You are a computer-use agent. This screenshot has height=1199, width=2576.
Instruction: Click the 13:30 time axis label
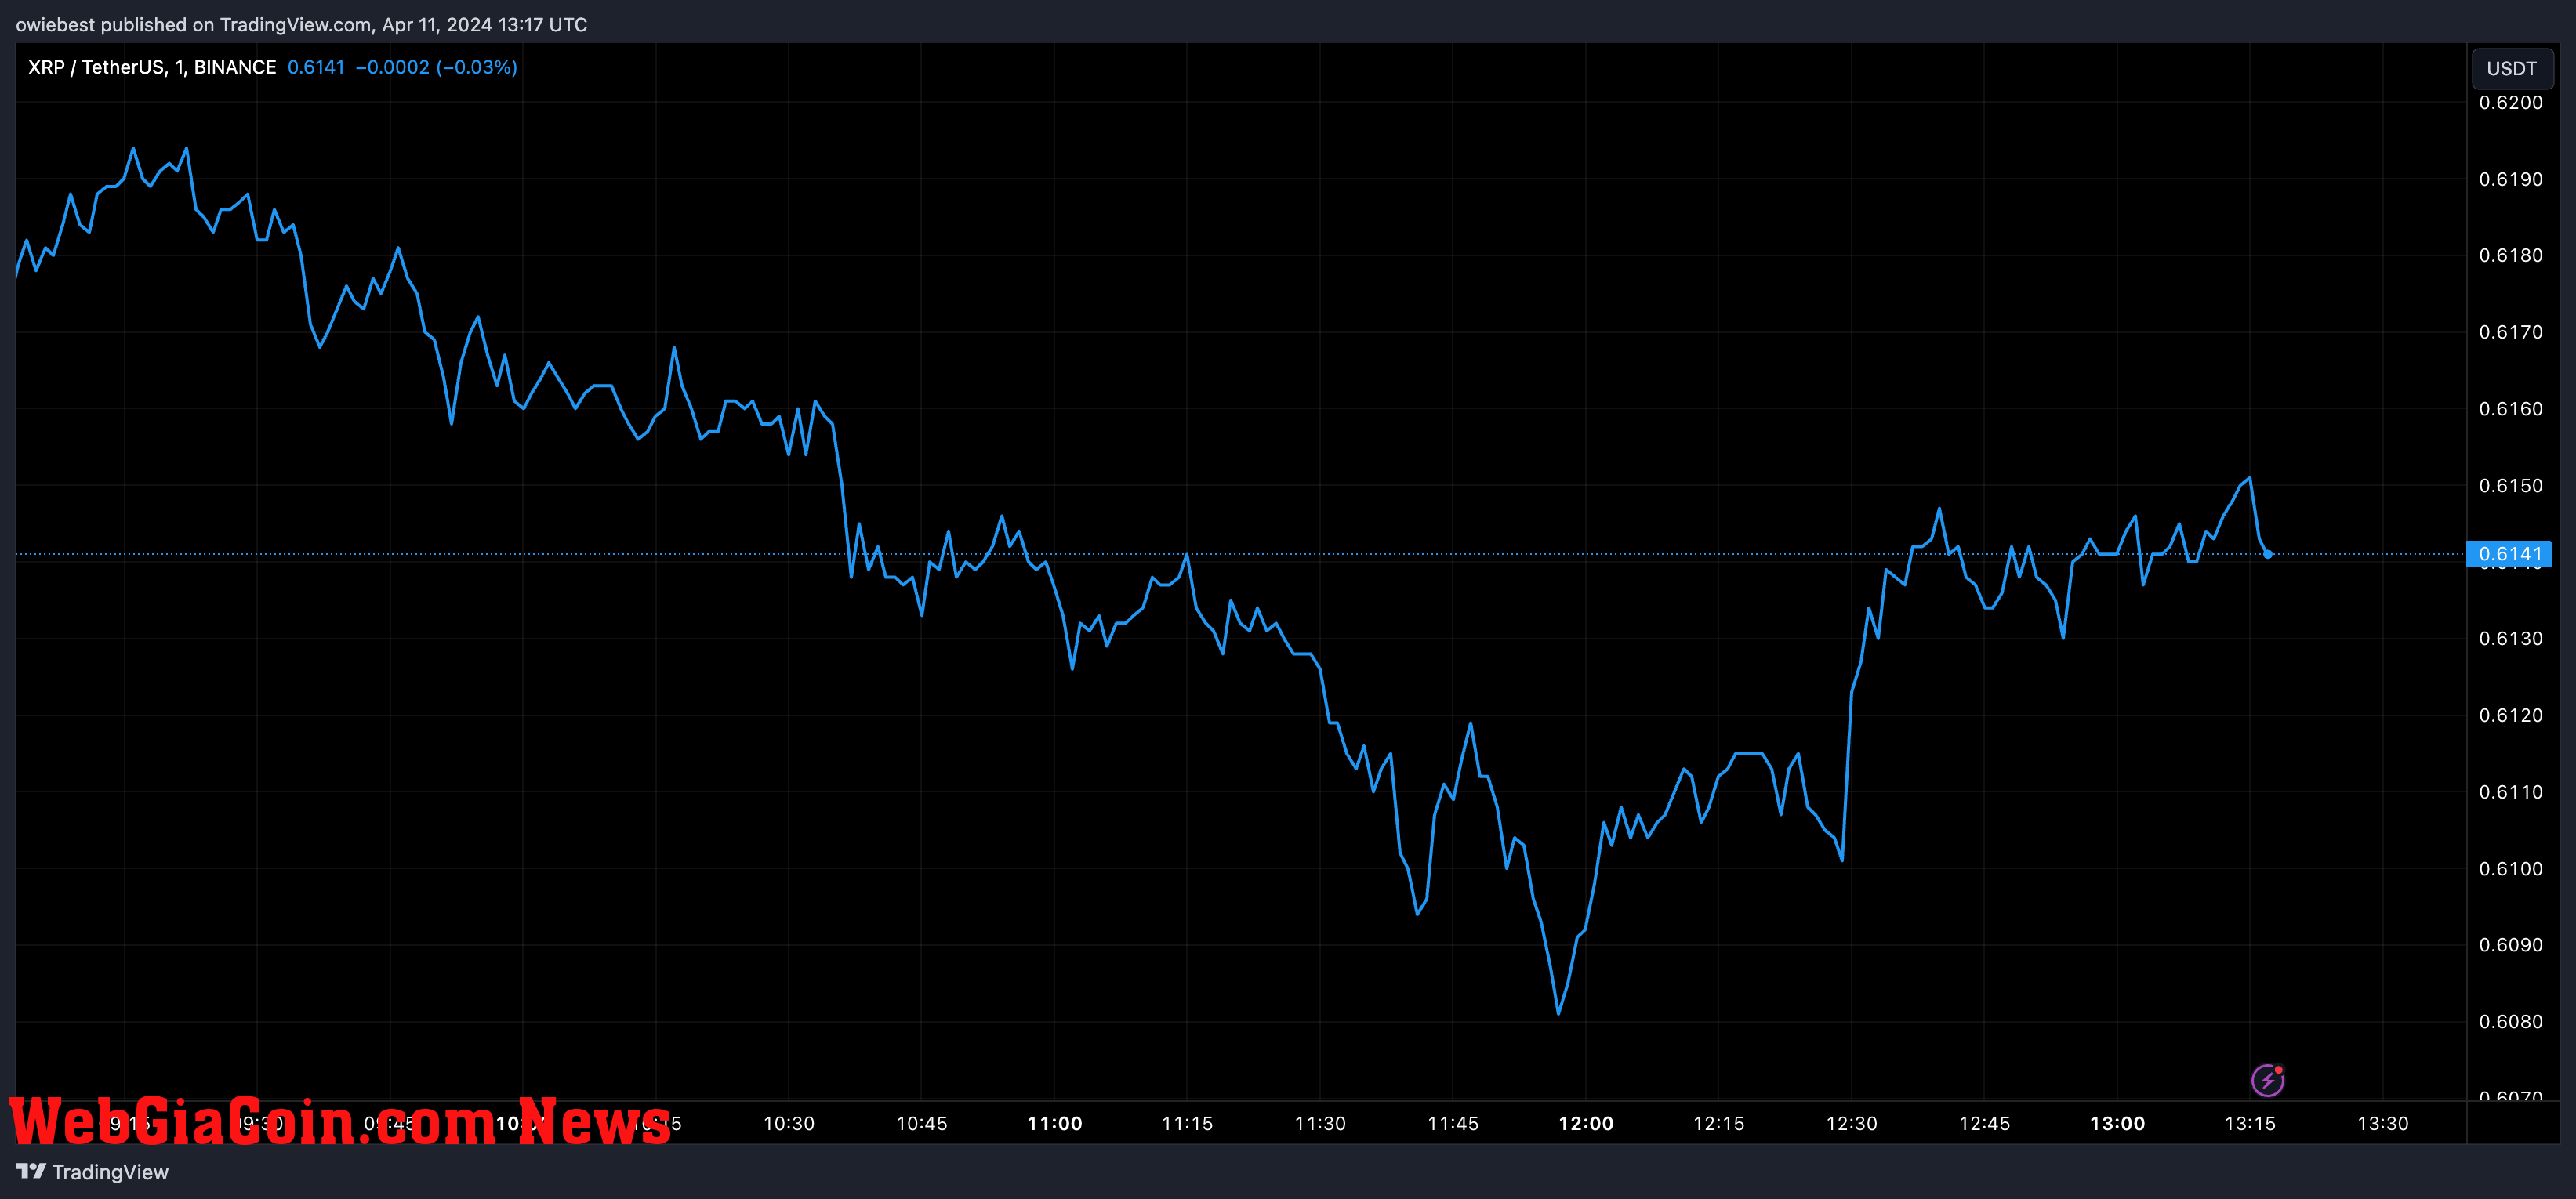(x=2383, y=1123)
